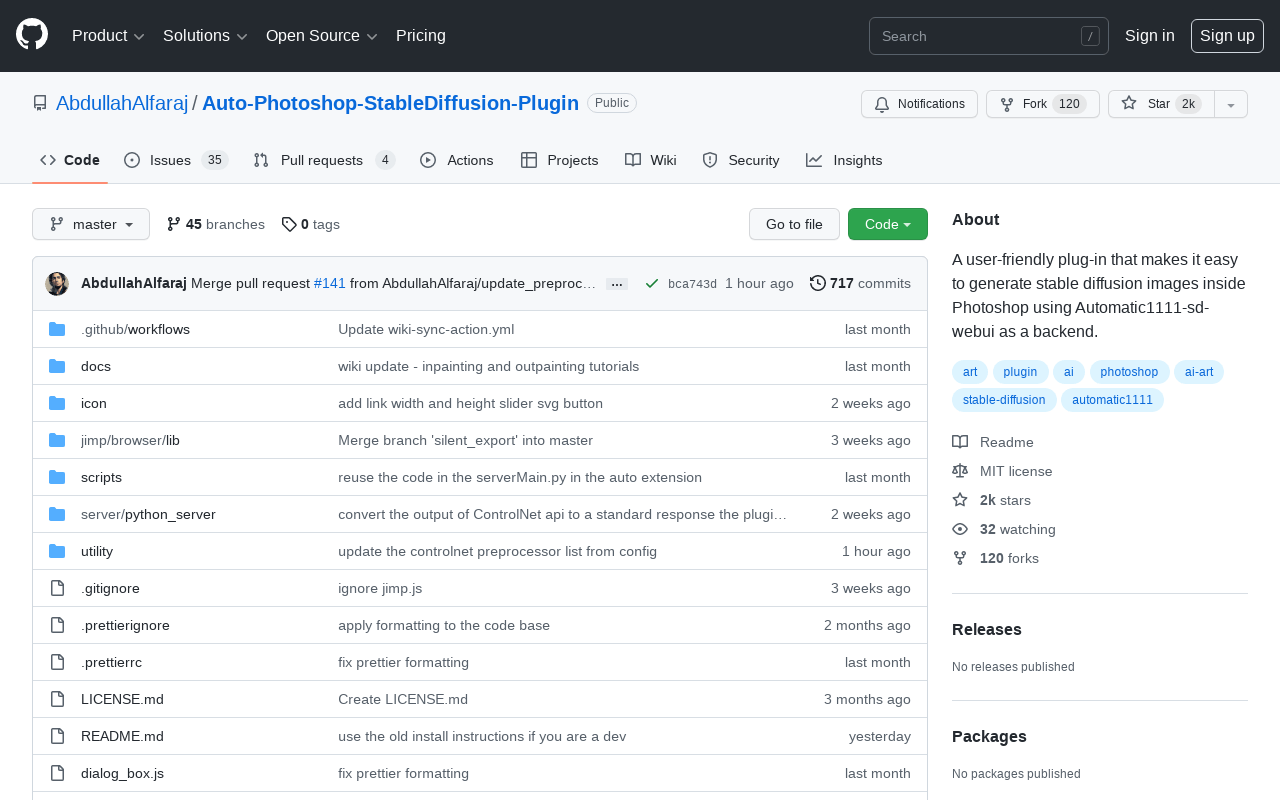Click the green commit status checkmark
The height and width of the screenshot is (800, 1280).
(x=652, y=284)
